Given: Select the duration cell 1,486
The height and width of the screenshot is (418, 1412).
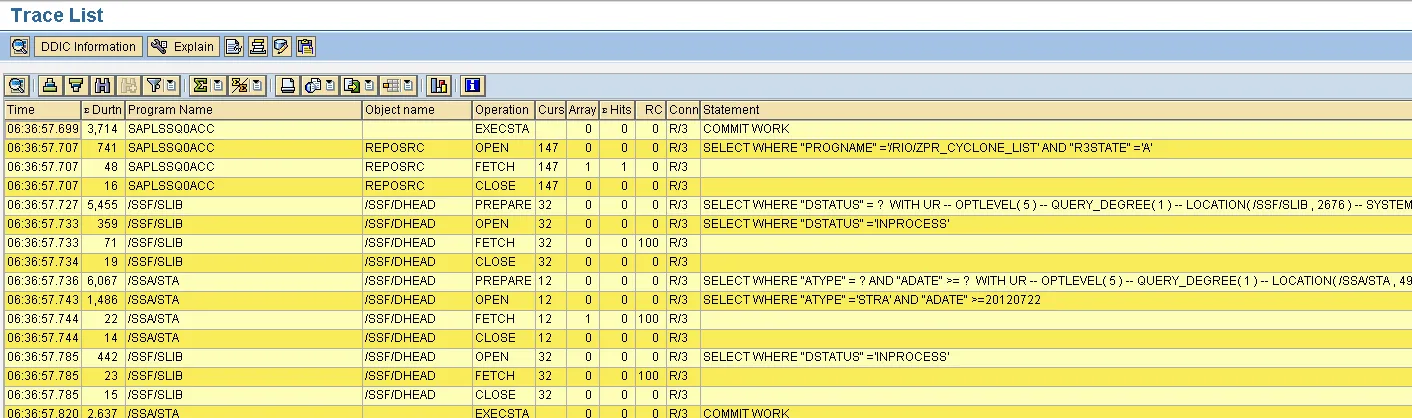Looking at the screenshot, I should [x=103, y=300].
